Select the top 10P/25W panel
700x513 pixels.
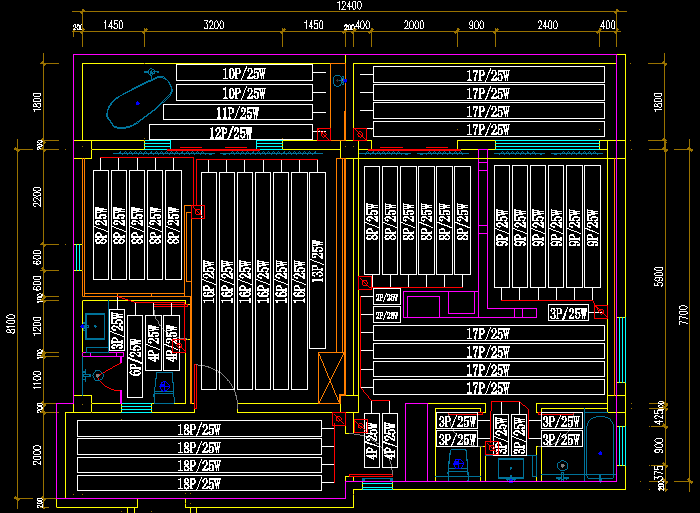240,73
